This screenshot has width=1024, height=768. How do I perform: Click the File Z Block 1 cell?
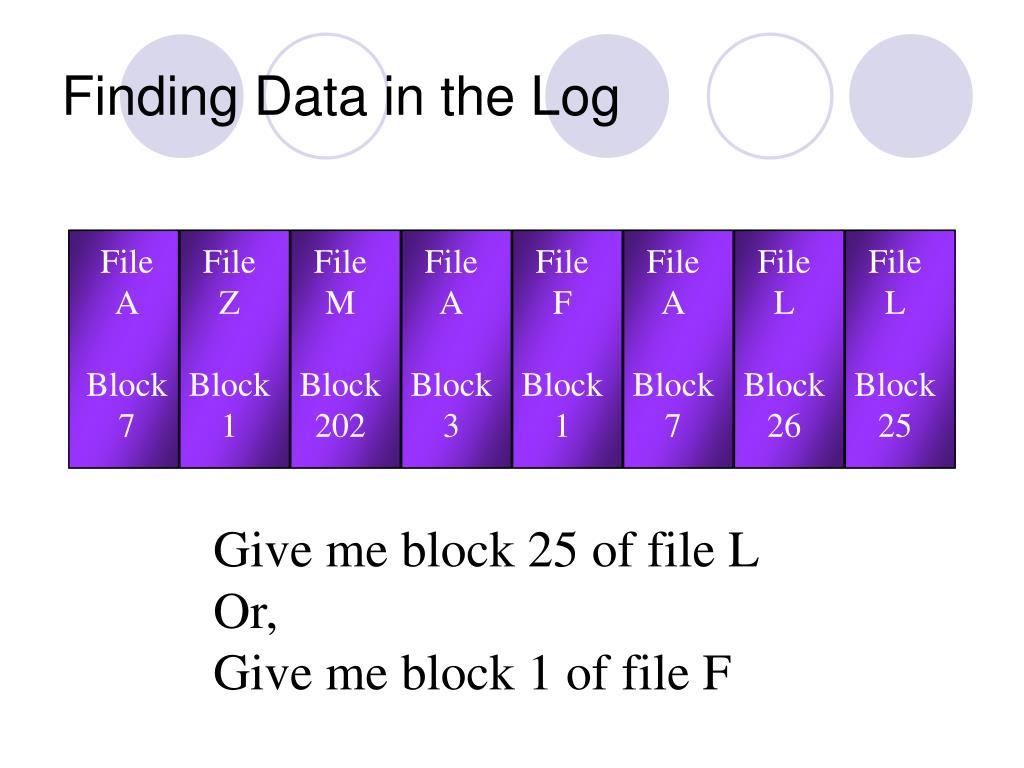(234, 349)
